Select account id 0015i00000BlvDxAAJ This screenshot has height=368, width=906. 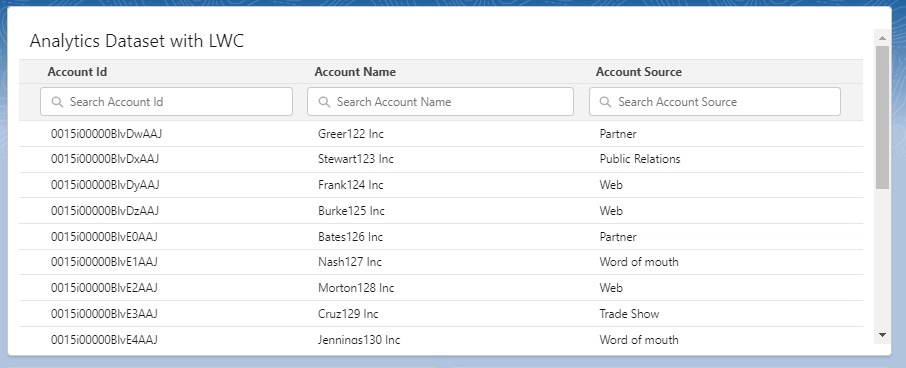(x=105, y=159)
